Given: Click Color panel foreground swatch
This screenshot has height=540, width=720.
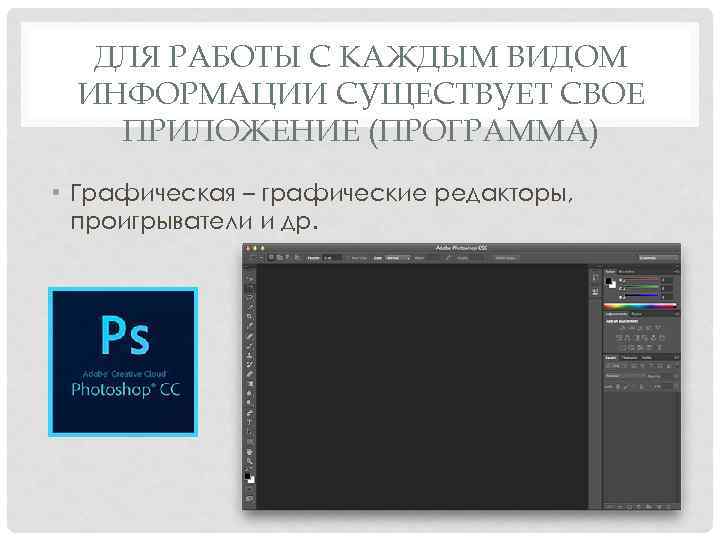Looking at the screenshot, I should pyautogui.click(x=608, y=281).
